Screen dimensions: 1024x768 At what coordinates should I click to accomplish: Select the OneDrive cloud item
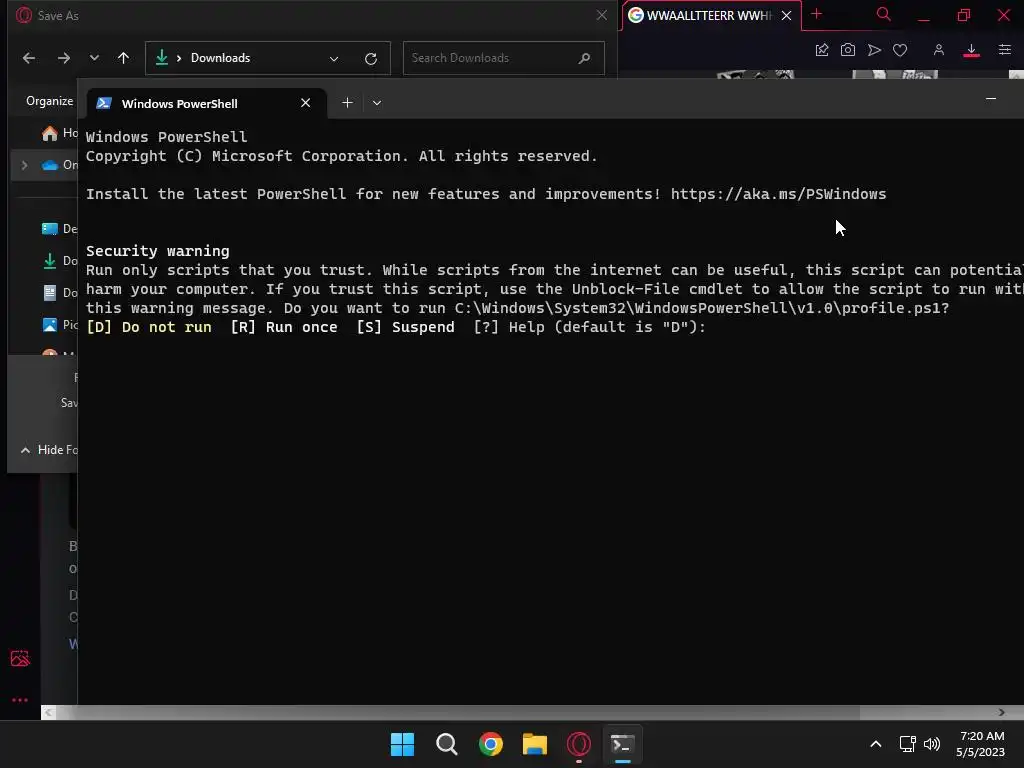click(x=59, y=165)
